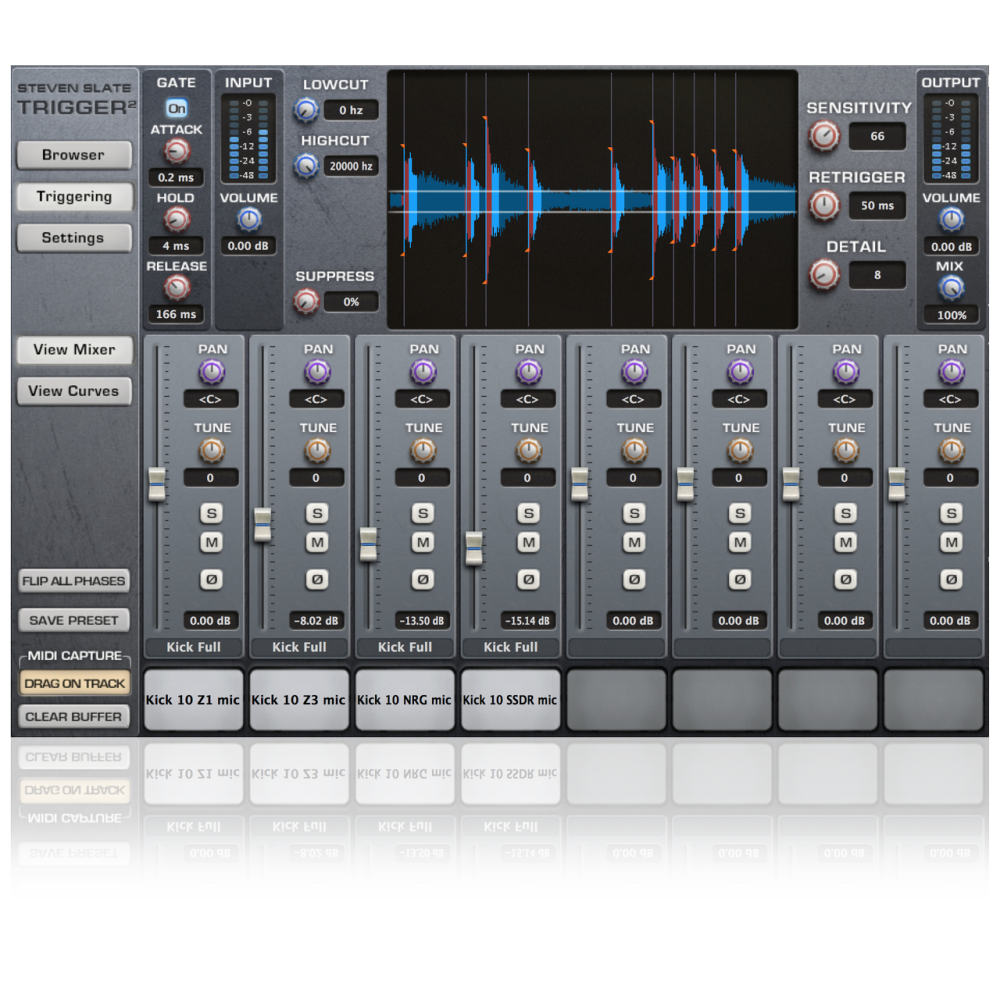The height and width of the screenshot is (999, 1000).
Task: Click the Flip All Phases button
Action: 73,580
